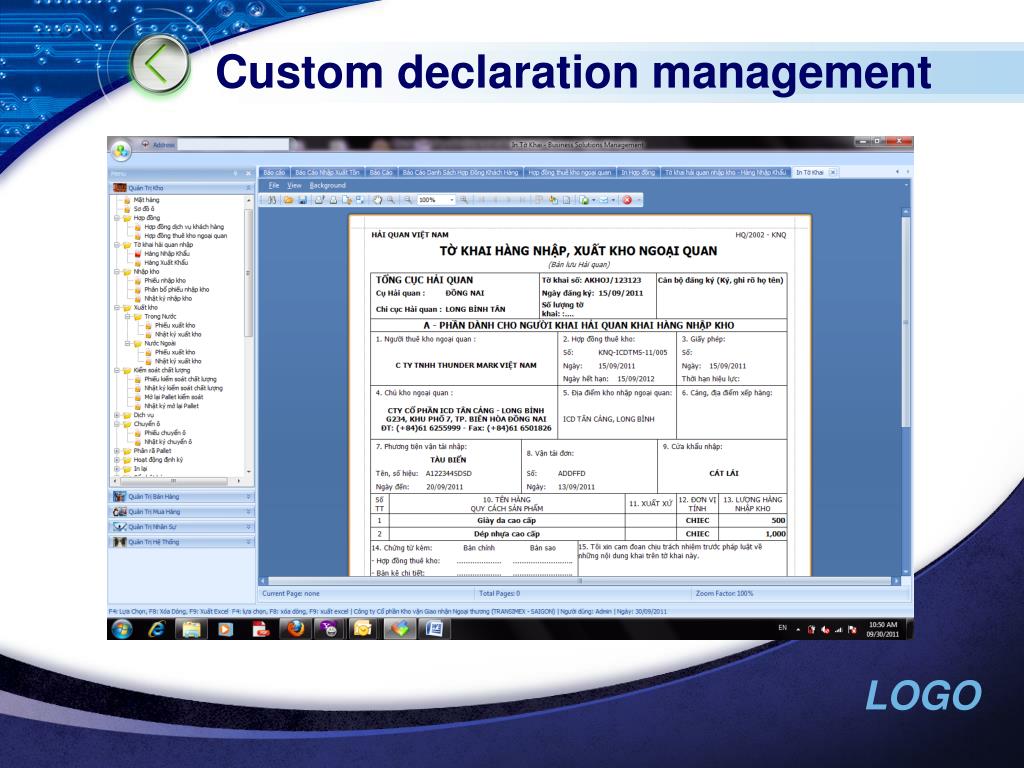Click the open folder icon in report toolbar
Image resolution: width=1024 pixels, height=768 pixels.
[x=288, y=200]
